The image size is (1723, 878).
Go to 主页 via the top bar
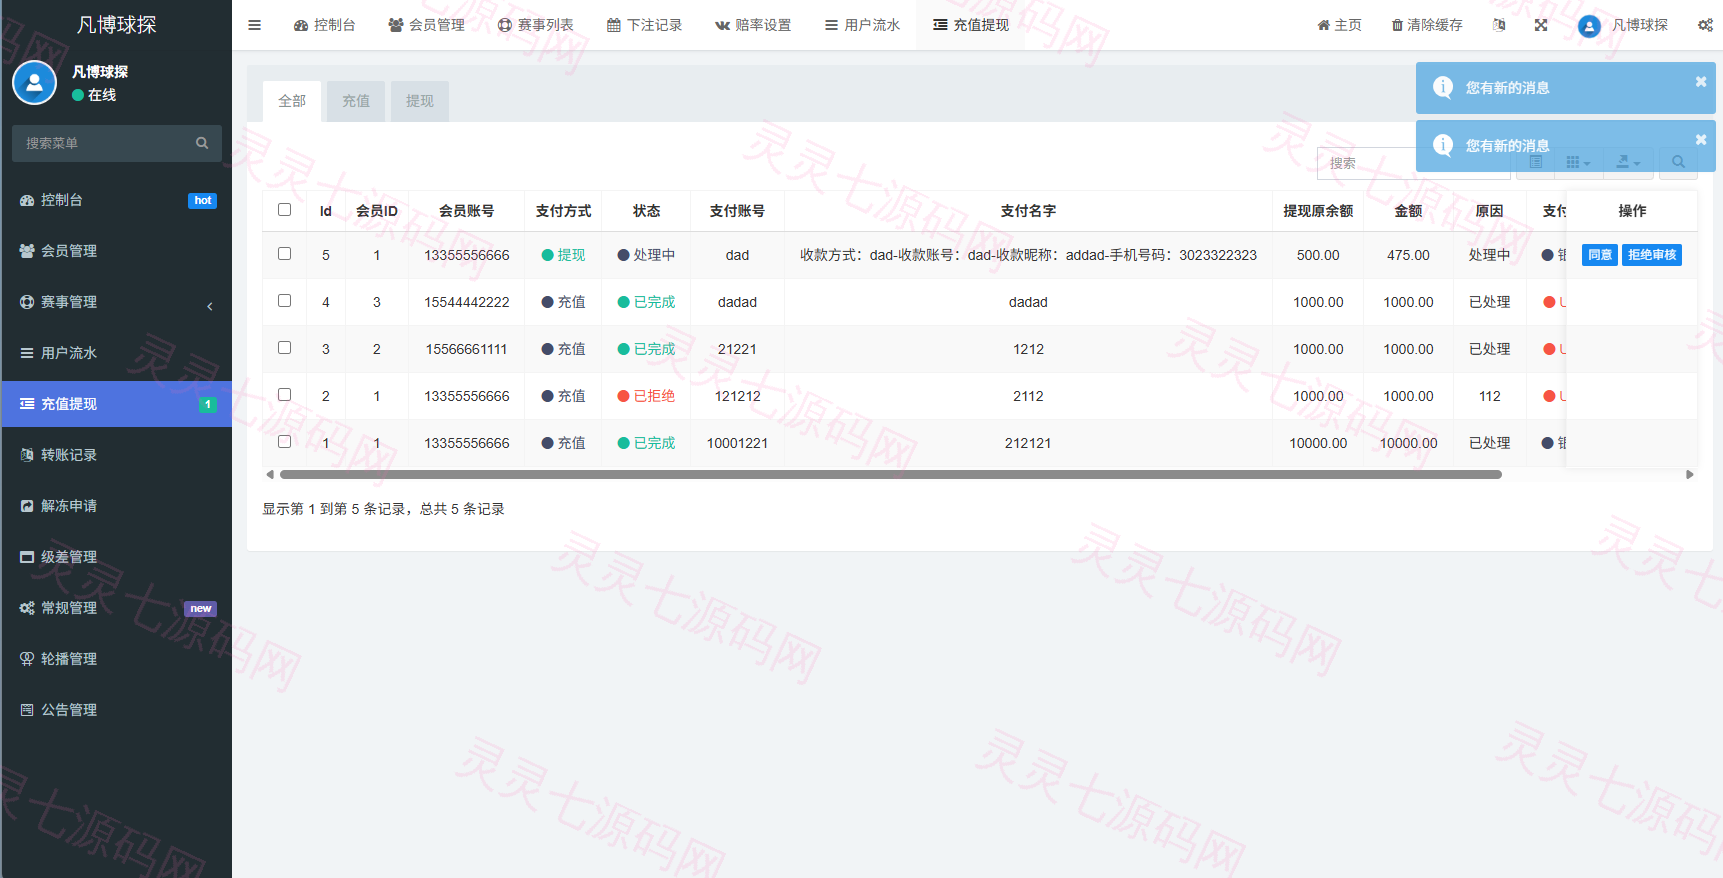1339,25
